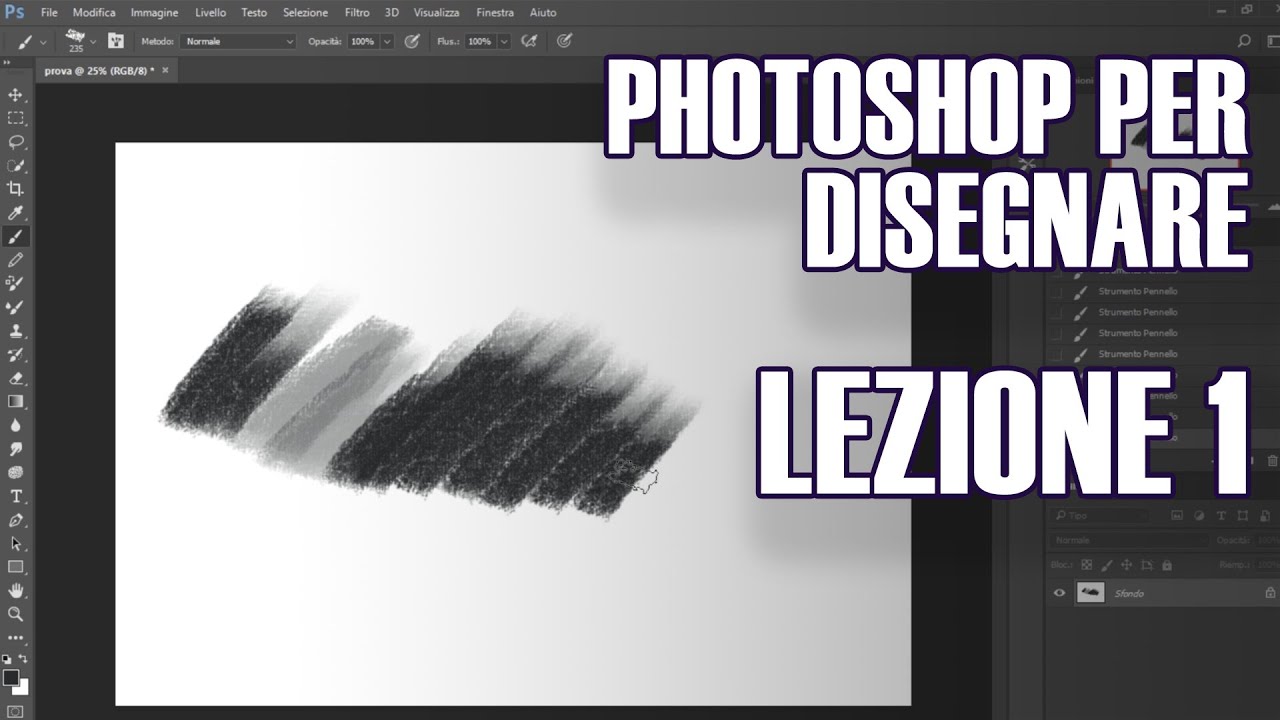Click the Photoshop Ps logo
1280x720 pixels.
click(x=14, y=12)
